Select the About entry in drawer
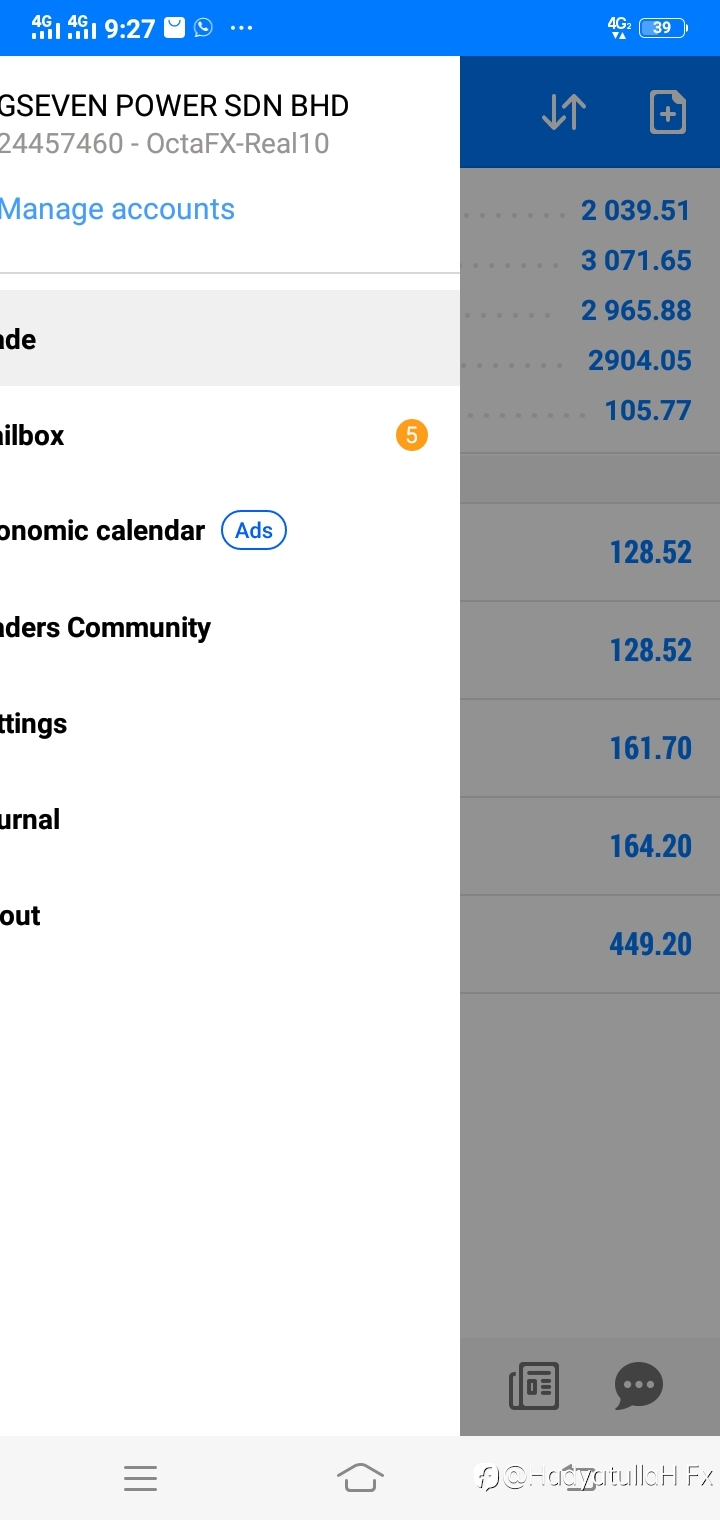Screen dimensions: 720x1520 click(x=230, y=915)
